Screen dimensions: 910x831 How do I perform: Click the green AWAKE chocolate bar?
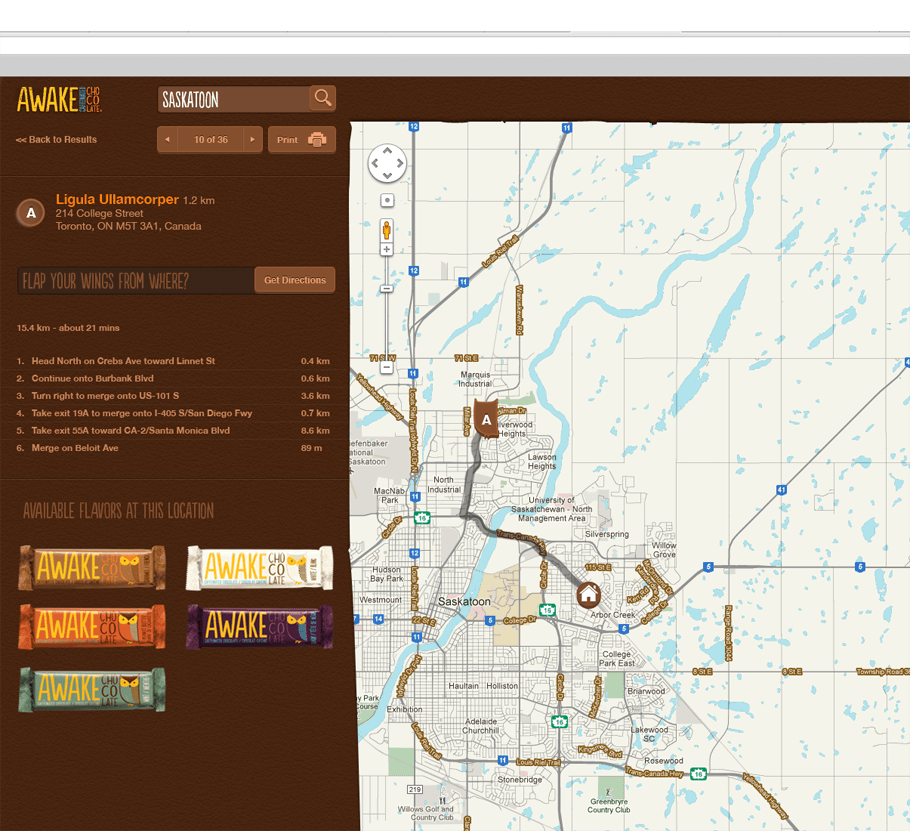(x=92, y=689)
